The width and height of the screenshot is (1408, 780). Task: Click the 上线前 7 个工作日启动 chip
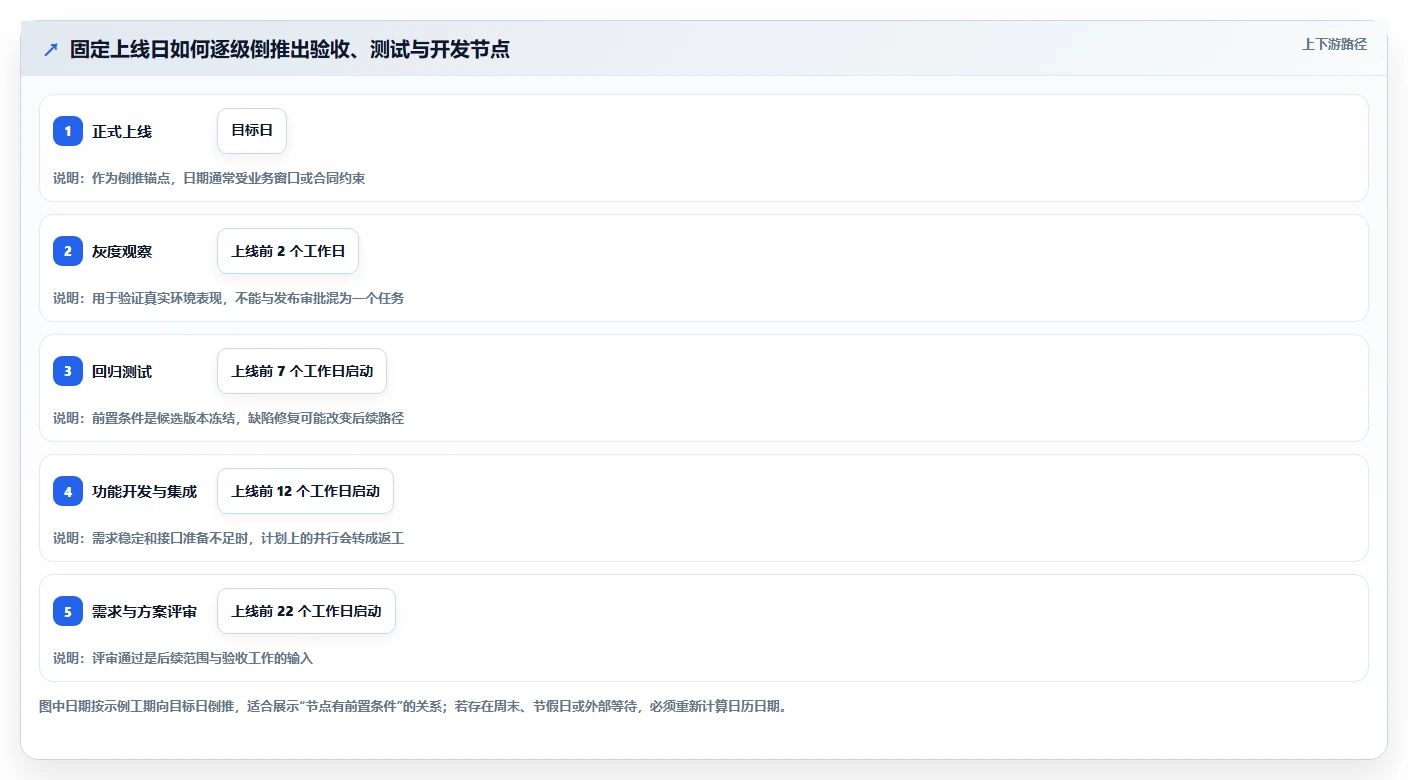[x=302, y=371]
